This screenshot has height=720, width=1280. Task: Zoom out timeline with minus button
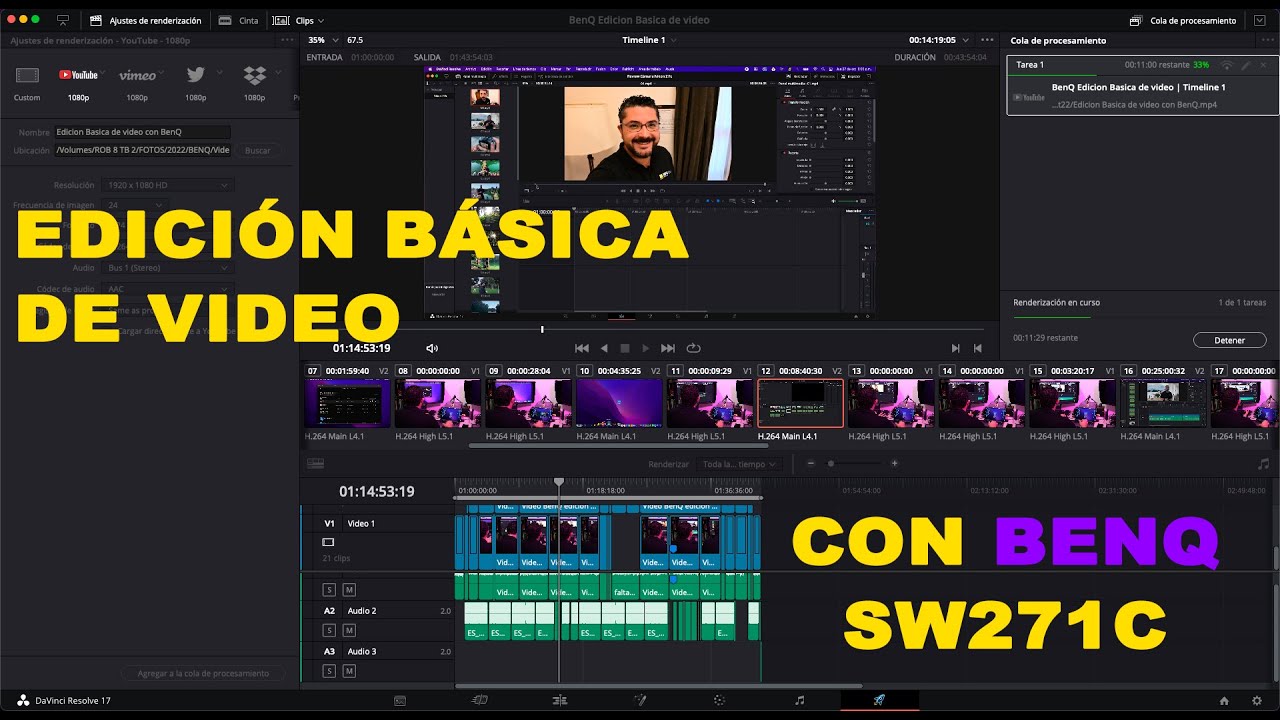811,463
